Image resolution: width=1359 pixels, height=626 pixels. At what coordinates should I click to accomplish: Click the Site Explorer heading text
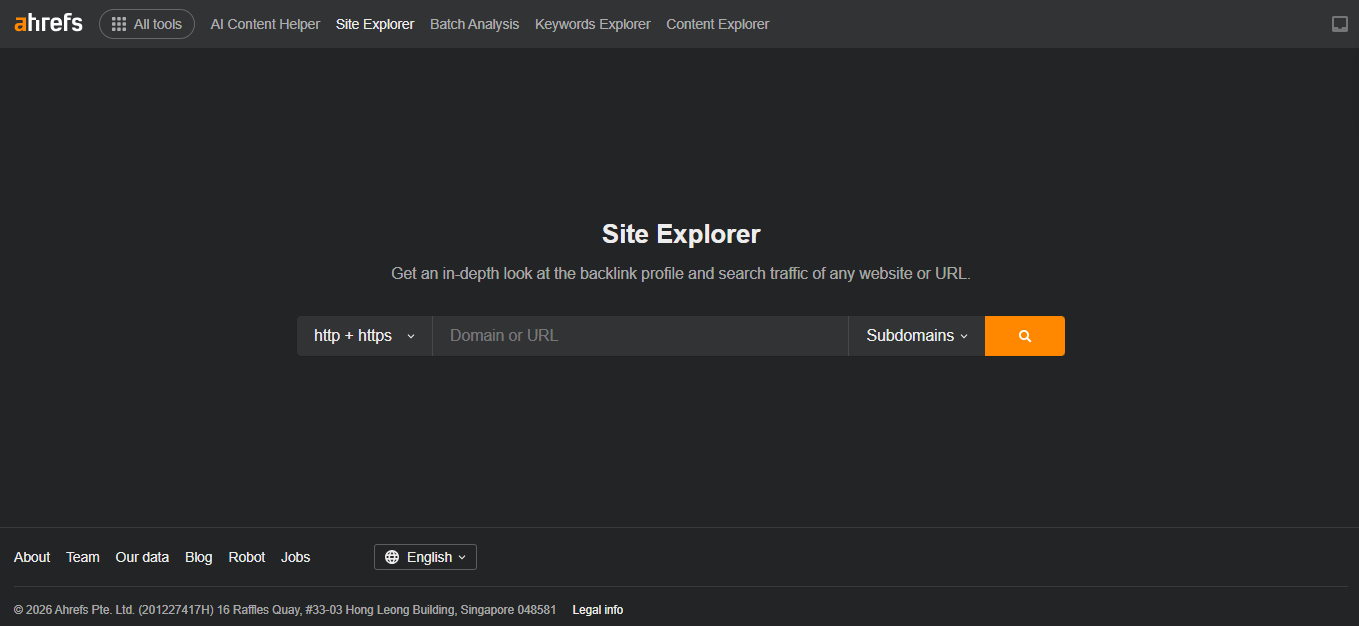pos(681,234)
